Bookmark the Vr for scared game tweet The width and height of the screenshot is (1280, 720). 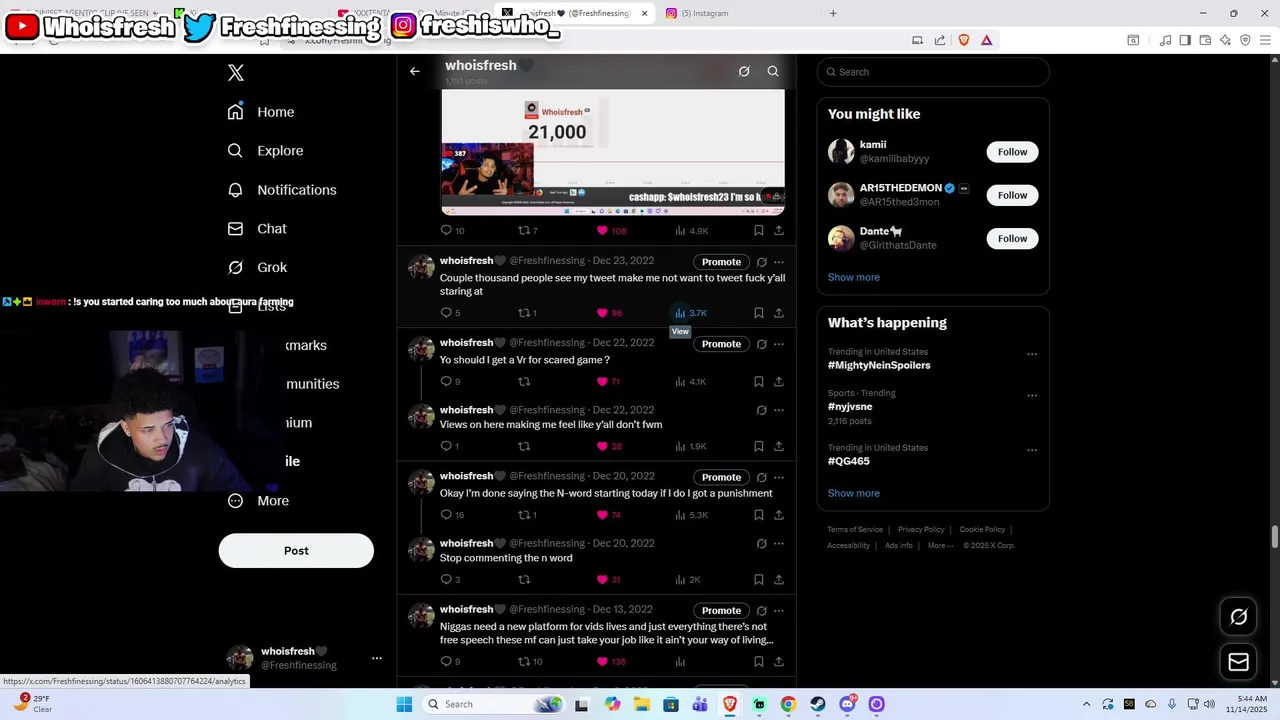pos(759,382)
